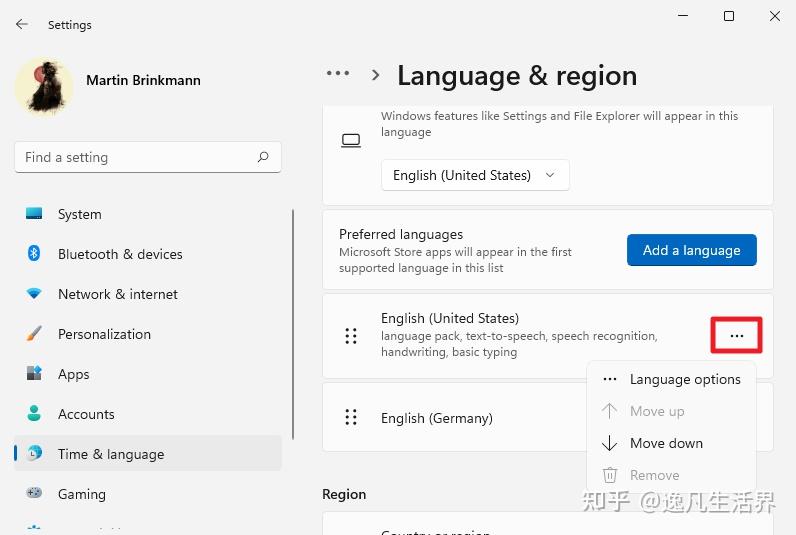Screen dimensions: 796x535
Task: Open more options for English (United States)
Action: [x=737, y=335]
